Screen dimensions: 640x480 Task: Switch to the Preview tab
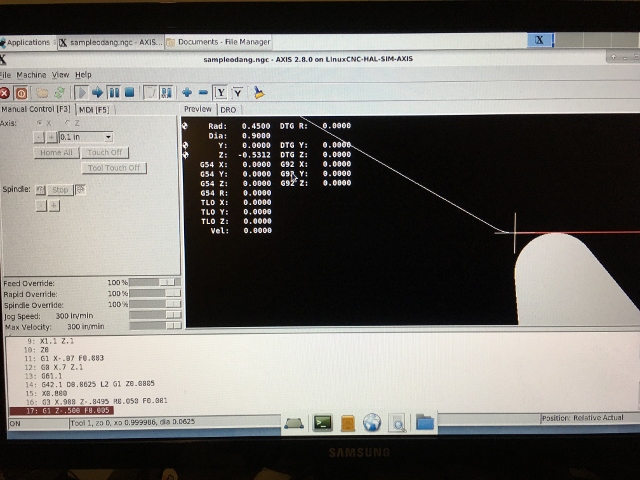click(198, 109)
